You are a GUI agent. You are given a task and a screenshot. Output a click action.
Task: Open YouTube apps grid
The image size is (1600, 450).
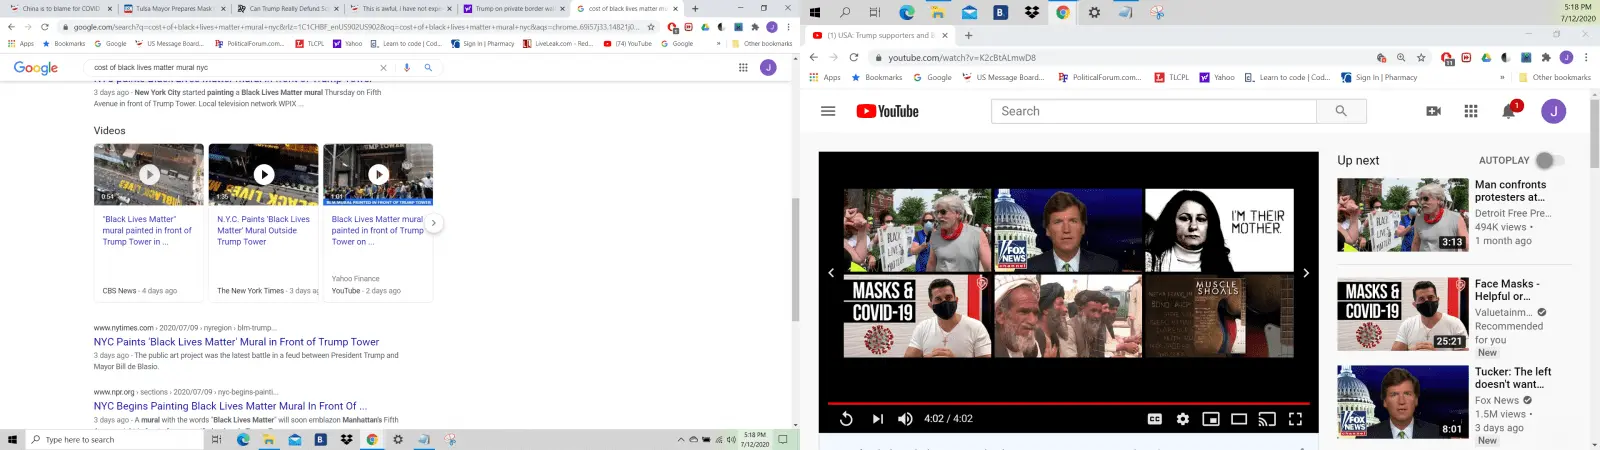(1471, 111)
